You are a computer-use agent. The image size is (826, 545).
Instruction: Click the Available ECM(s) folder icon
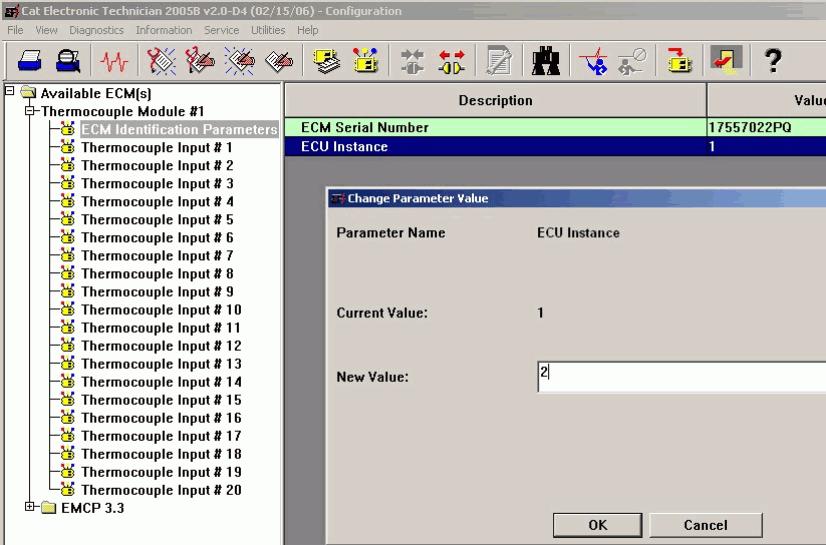click(x=28, y=93)
